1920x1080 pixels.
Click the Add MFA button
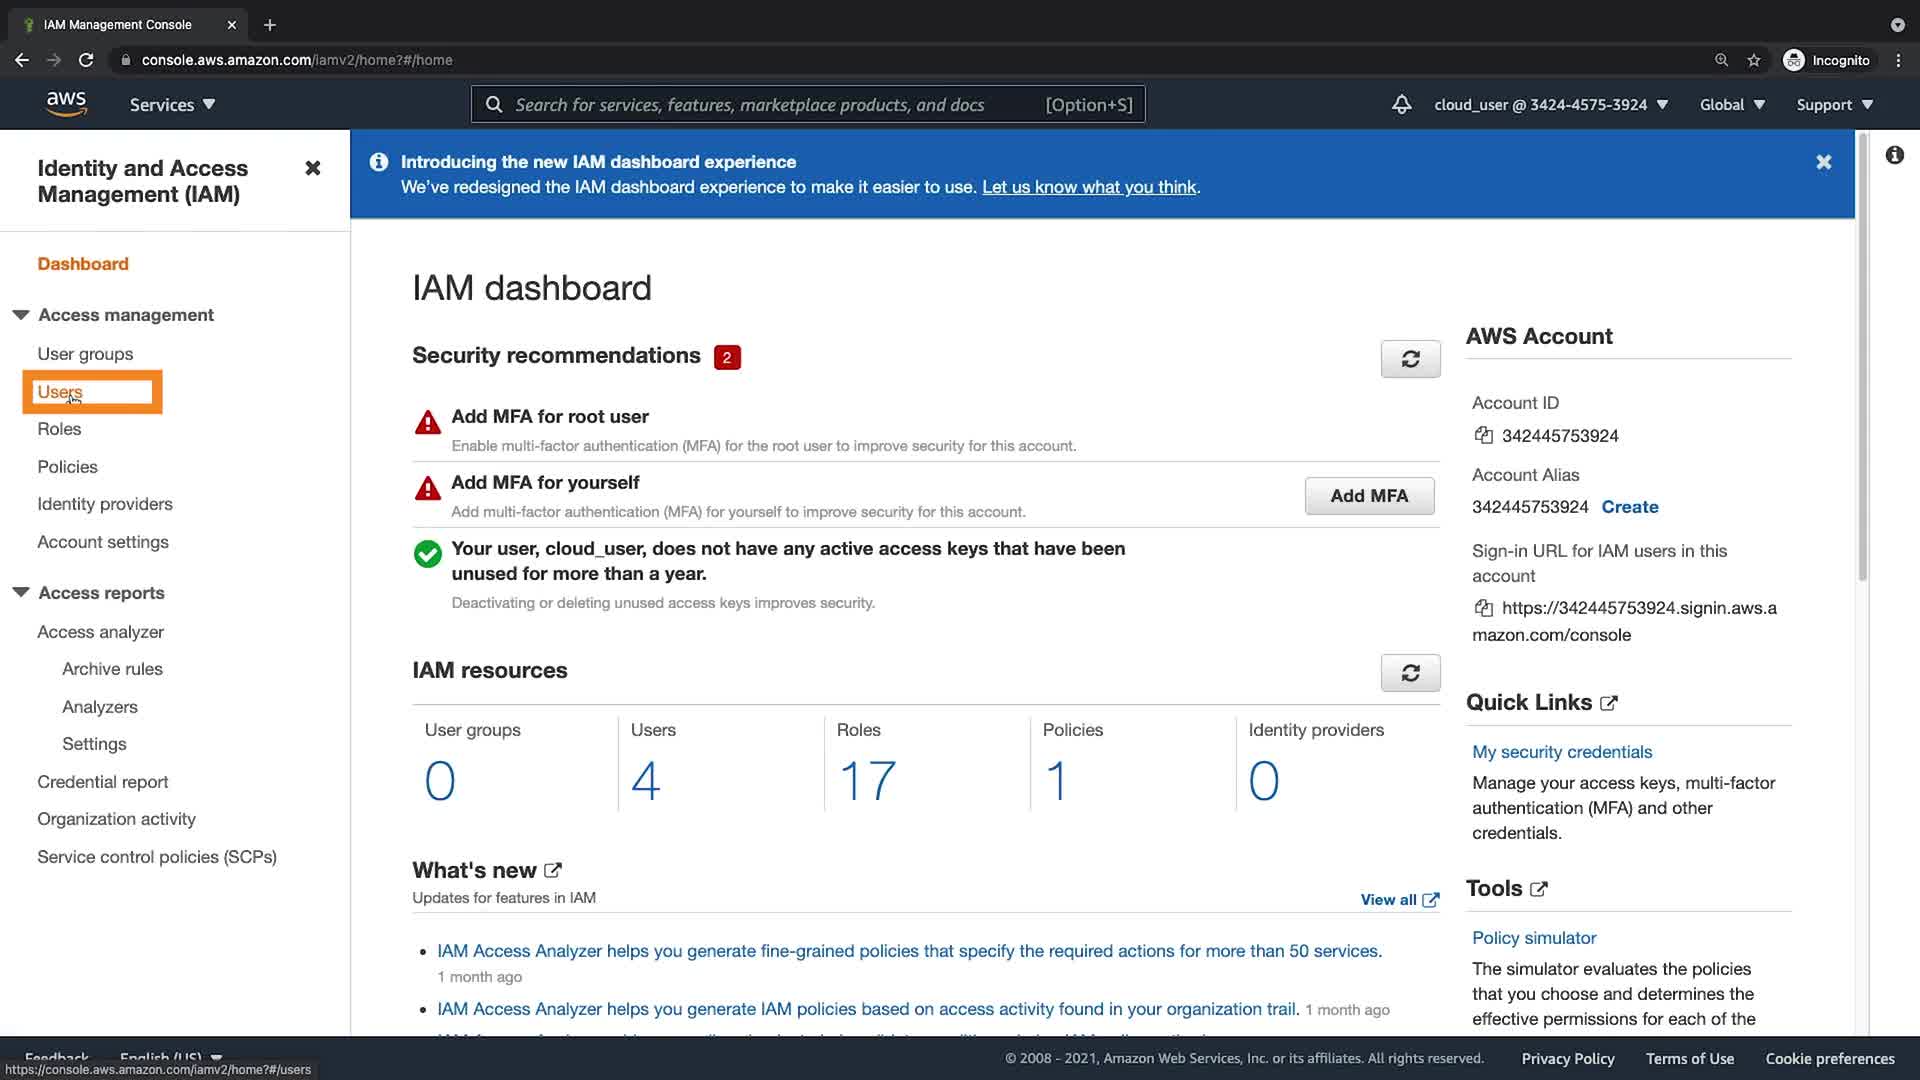tap(1368, 496)
